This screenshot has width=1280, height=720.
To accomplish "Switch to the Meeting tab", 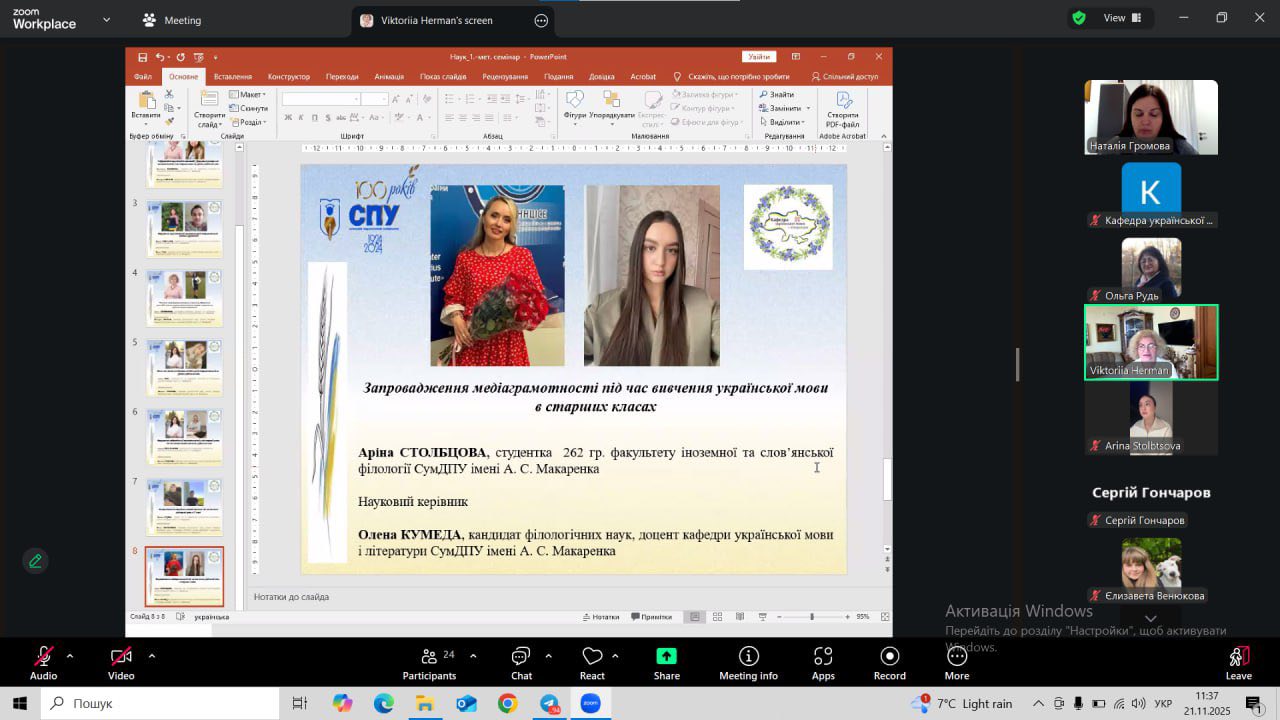I will coord(171,20).
